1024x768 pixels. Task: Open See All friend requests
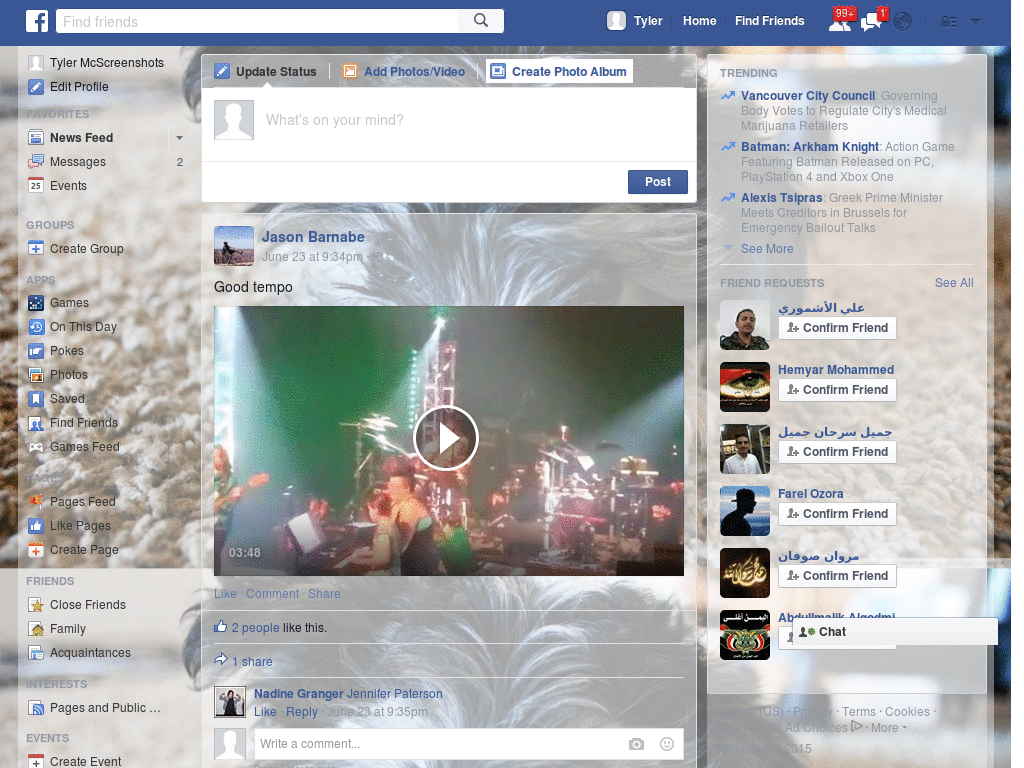[x=953, y=283]
